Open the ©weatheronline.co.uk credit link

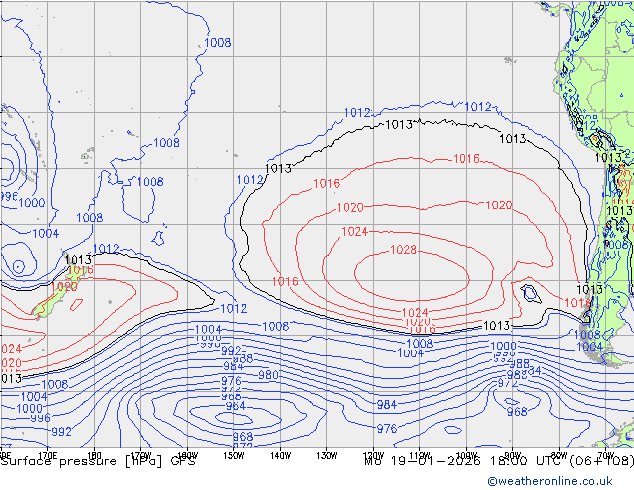[x=549, y=481]
